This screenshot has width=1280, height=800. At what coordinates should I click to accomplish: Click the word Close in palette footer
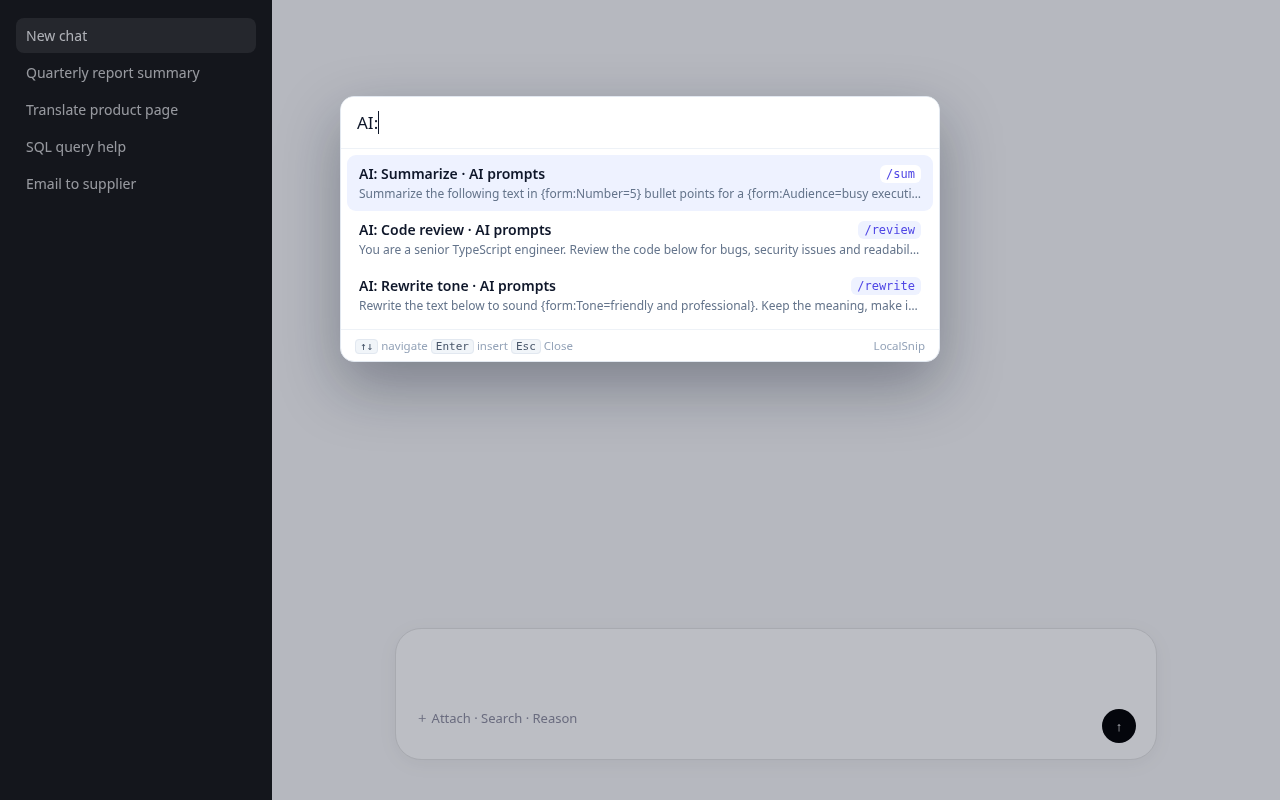[x=558, y=346]
